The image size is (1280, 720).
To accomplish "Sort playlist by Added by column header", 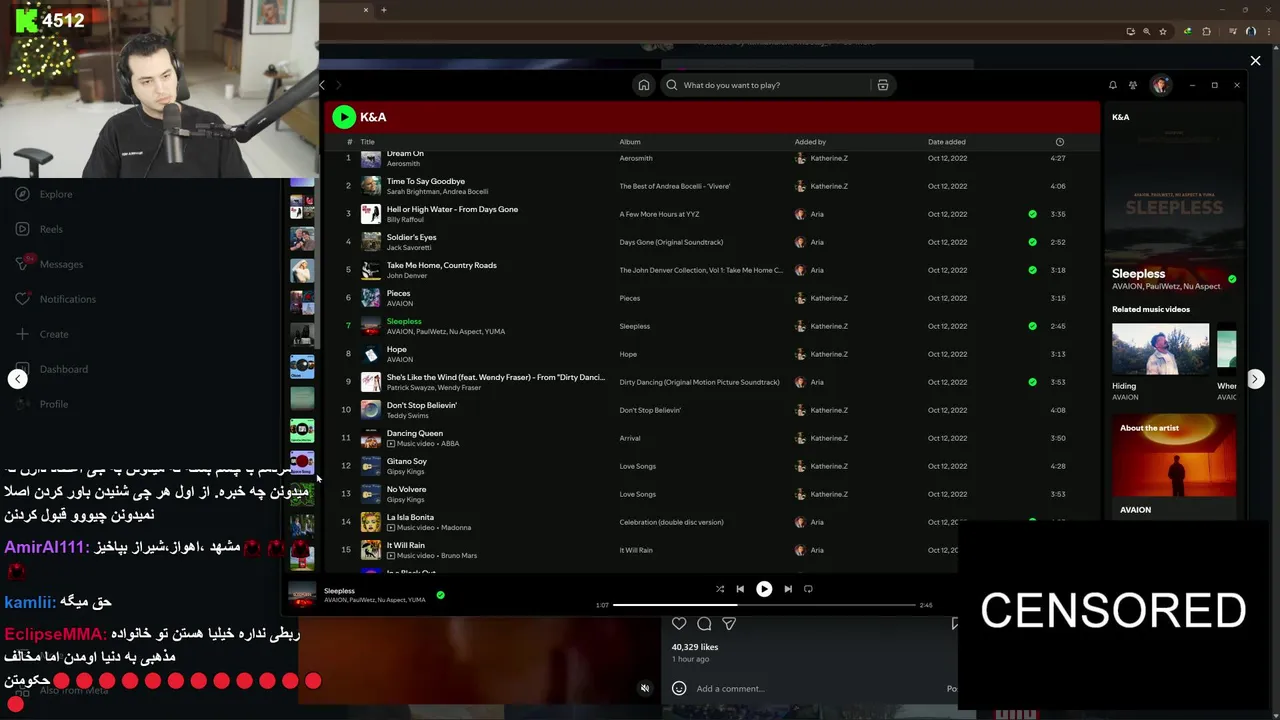I will (810, 142).
